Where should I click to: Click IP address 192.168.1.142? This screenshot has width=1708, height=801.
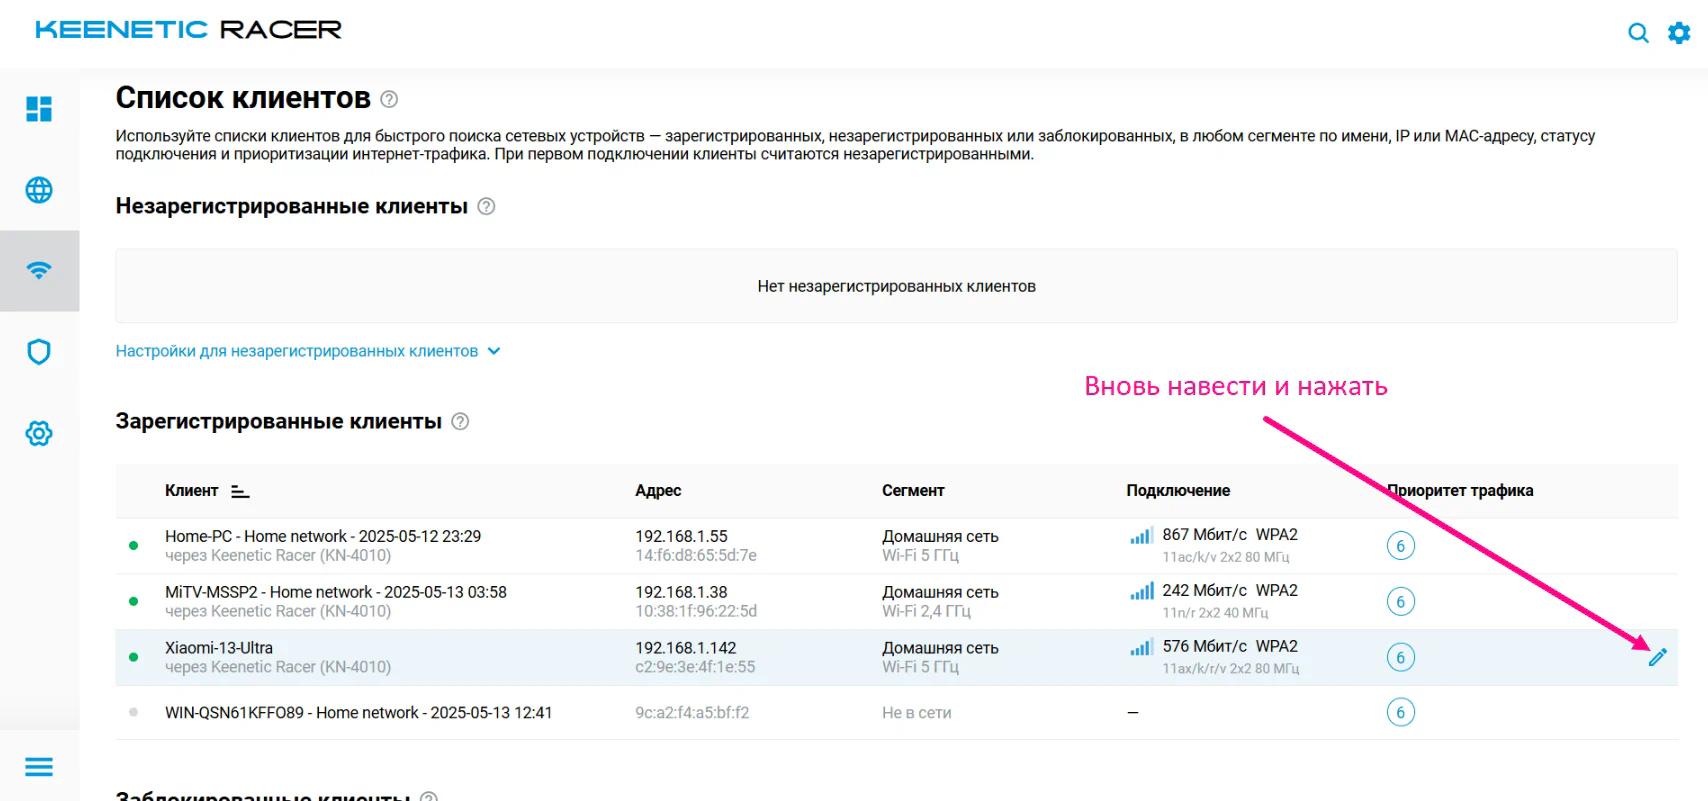tap(685, 648)
